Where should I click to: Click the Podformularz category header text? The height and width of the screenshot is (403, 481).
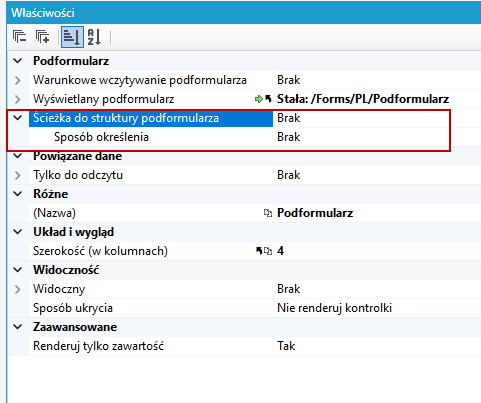click(71, 61)
